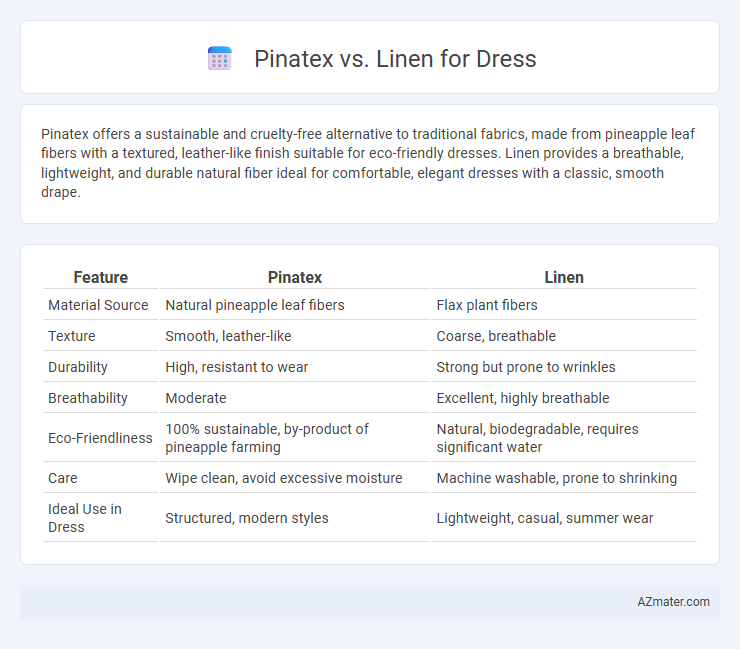Click the calendar grid icon beside the title
The height and width of the screenshot is (649, 740).
coord(219,59)
